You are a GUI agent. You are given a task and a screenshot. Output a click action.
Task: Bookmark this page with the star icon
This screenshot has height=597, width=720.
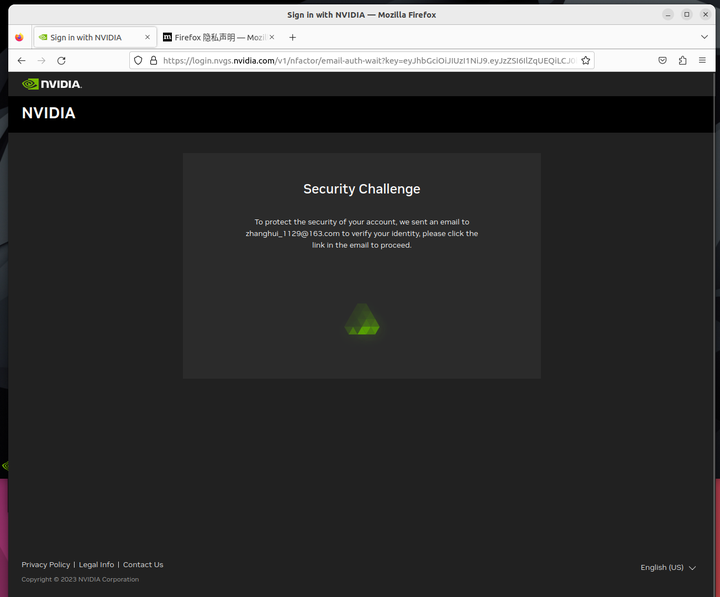[585, 61]
